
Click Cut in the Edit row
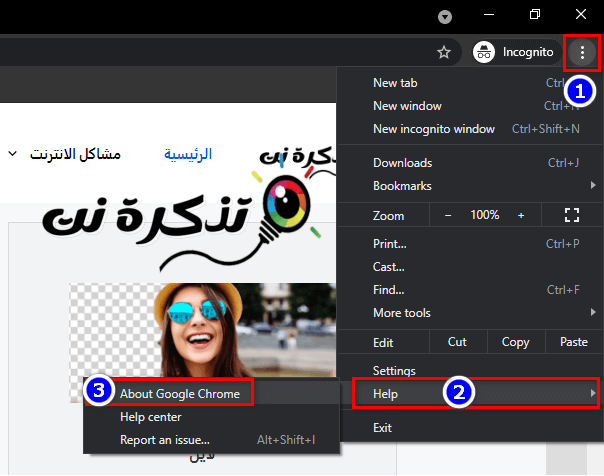pos(457,342)
